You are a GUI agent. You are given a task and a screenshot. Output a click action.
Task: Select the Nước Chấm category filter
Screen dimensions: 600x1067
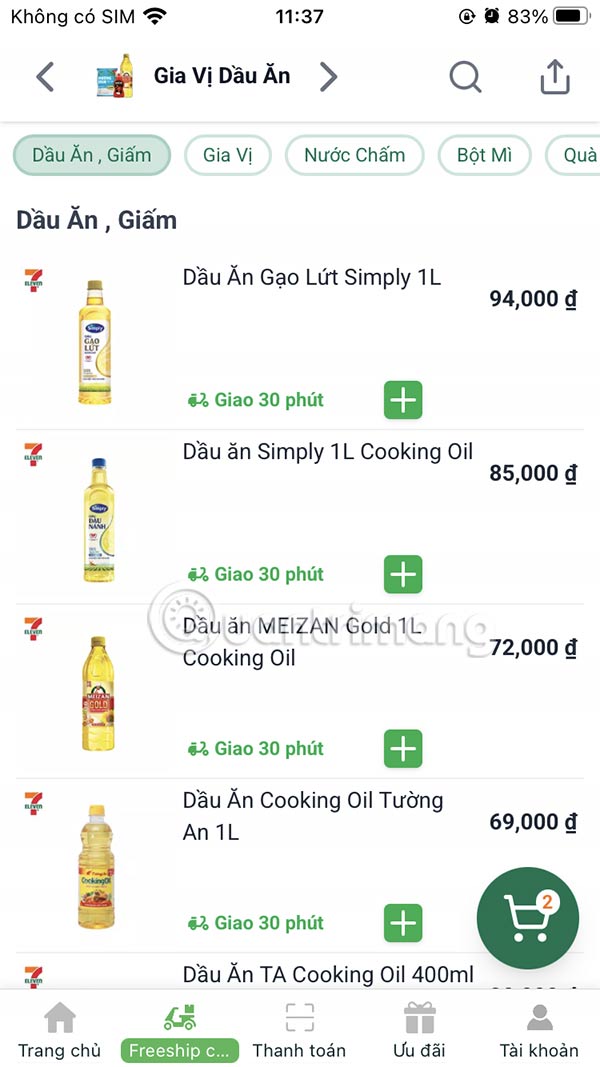[x=354, y=155]
